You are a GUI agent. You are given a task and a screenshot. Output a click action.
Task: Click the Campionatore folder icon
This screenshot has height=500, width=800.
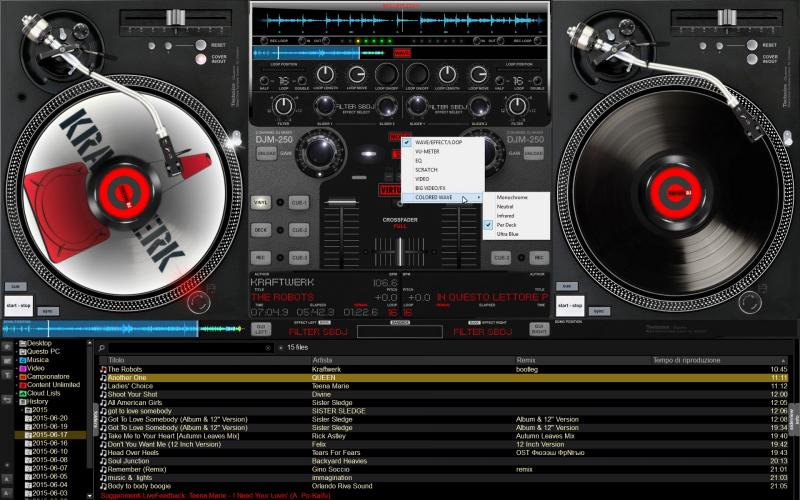click(22, 377)
